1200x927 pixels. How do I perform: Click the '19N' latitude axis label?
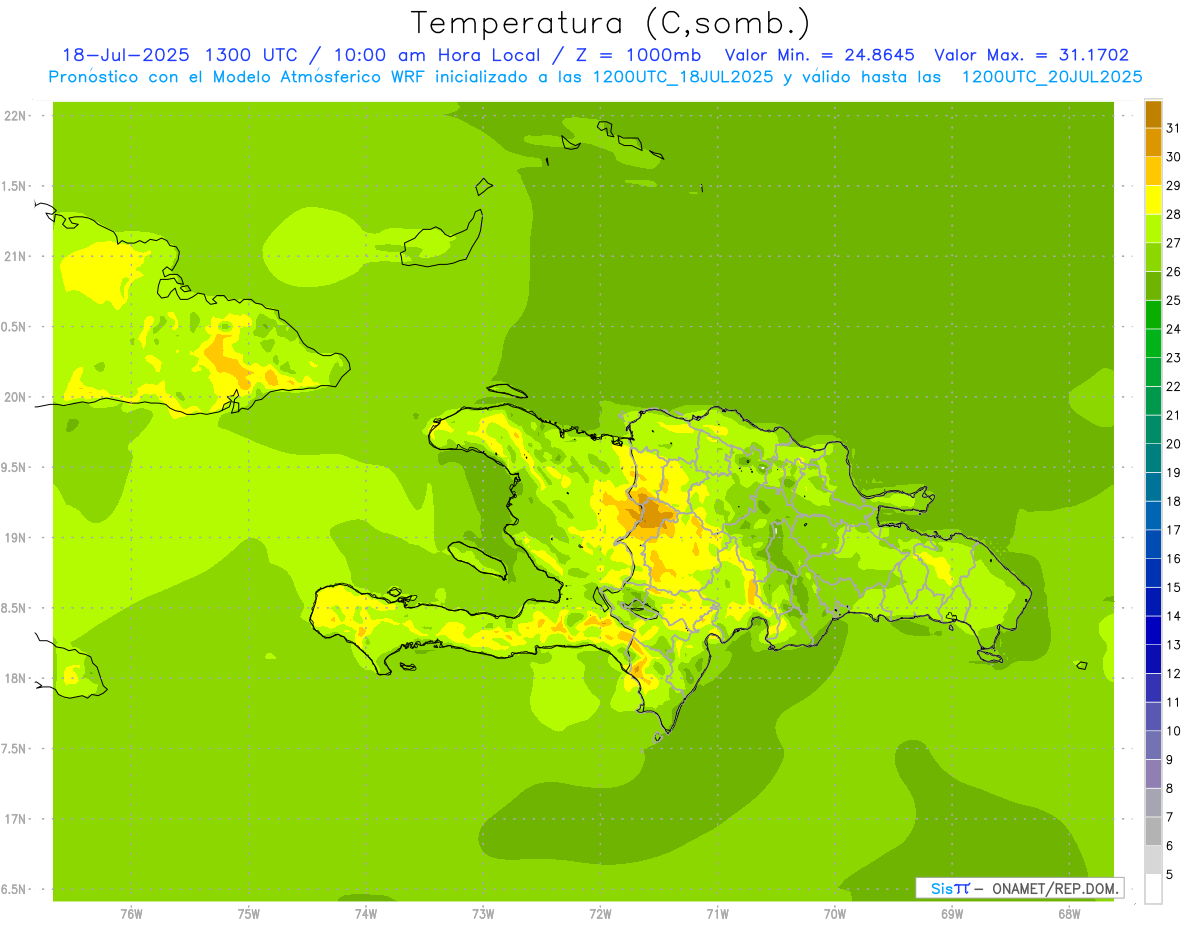(16, 537)
